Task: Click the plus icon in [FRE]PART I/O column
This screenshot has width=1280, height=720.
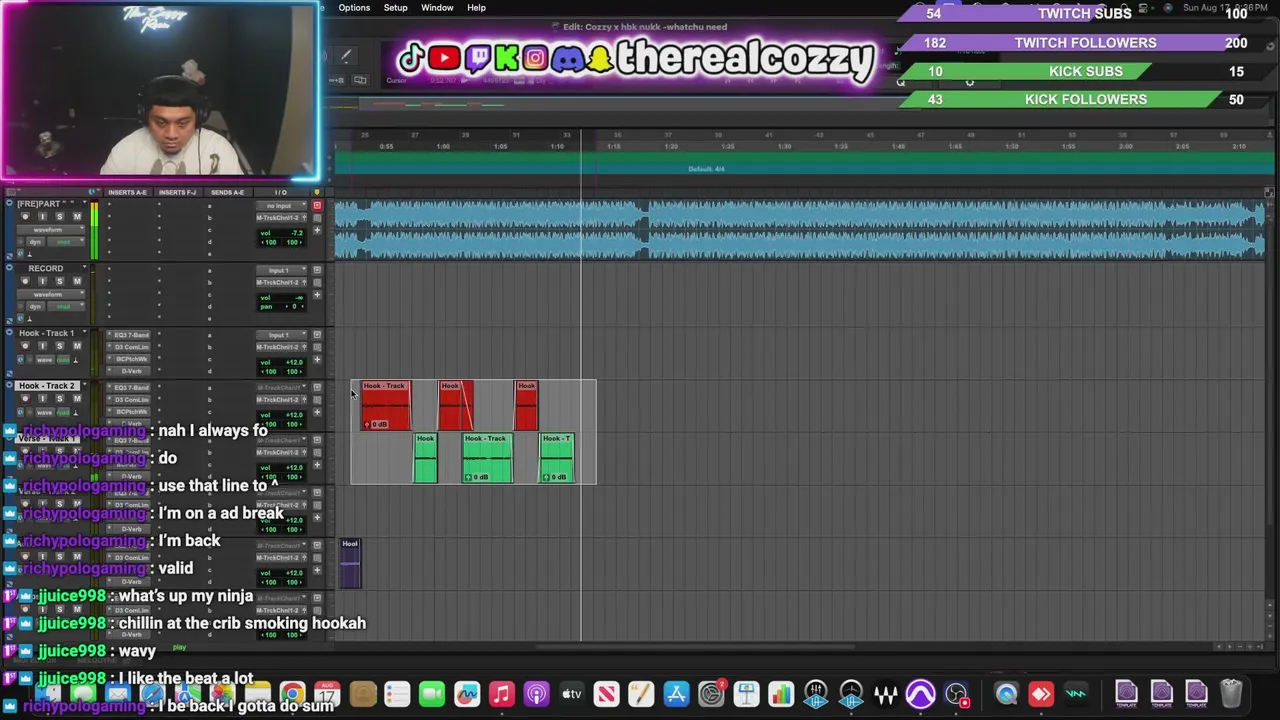Action: [317, 230]
